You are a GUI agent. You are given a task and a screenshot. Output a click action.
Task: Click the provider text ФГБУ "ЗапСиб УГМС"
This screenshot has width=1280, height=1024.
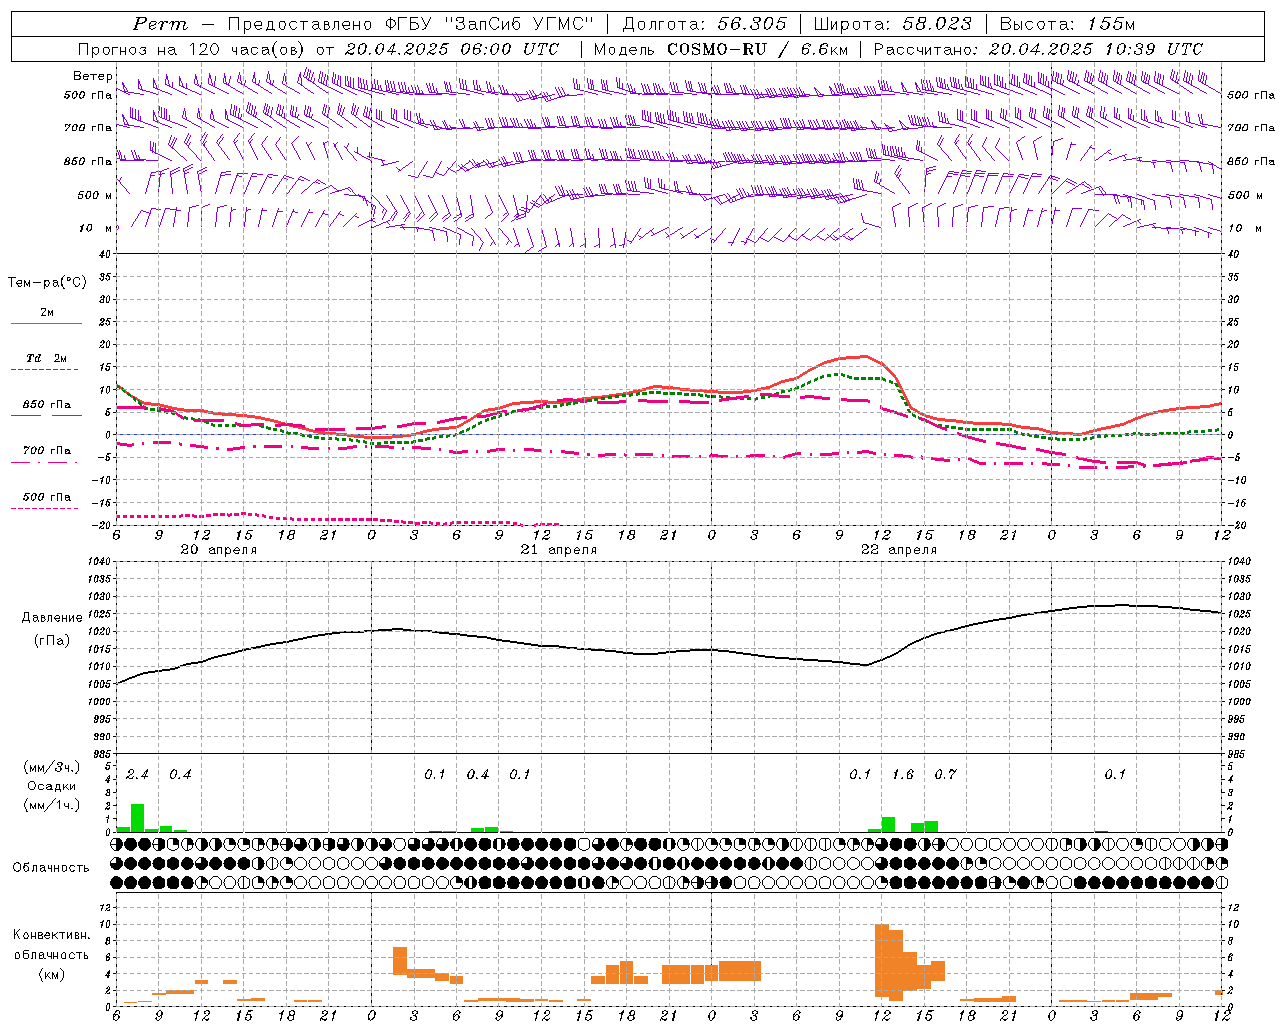pyautogui.click(x=488, y=24)
